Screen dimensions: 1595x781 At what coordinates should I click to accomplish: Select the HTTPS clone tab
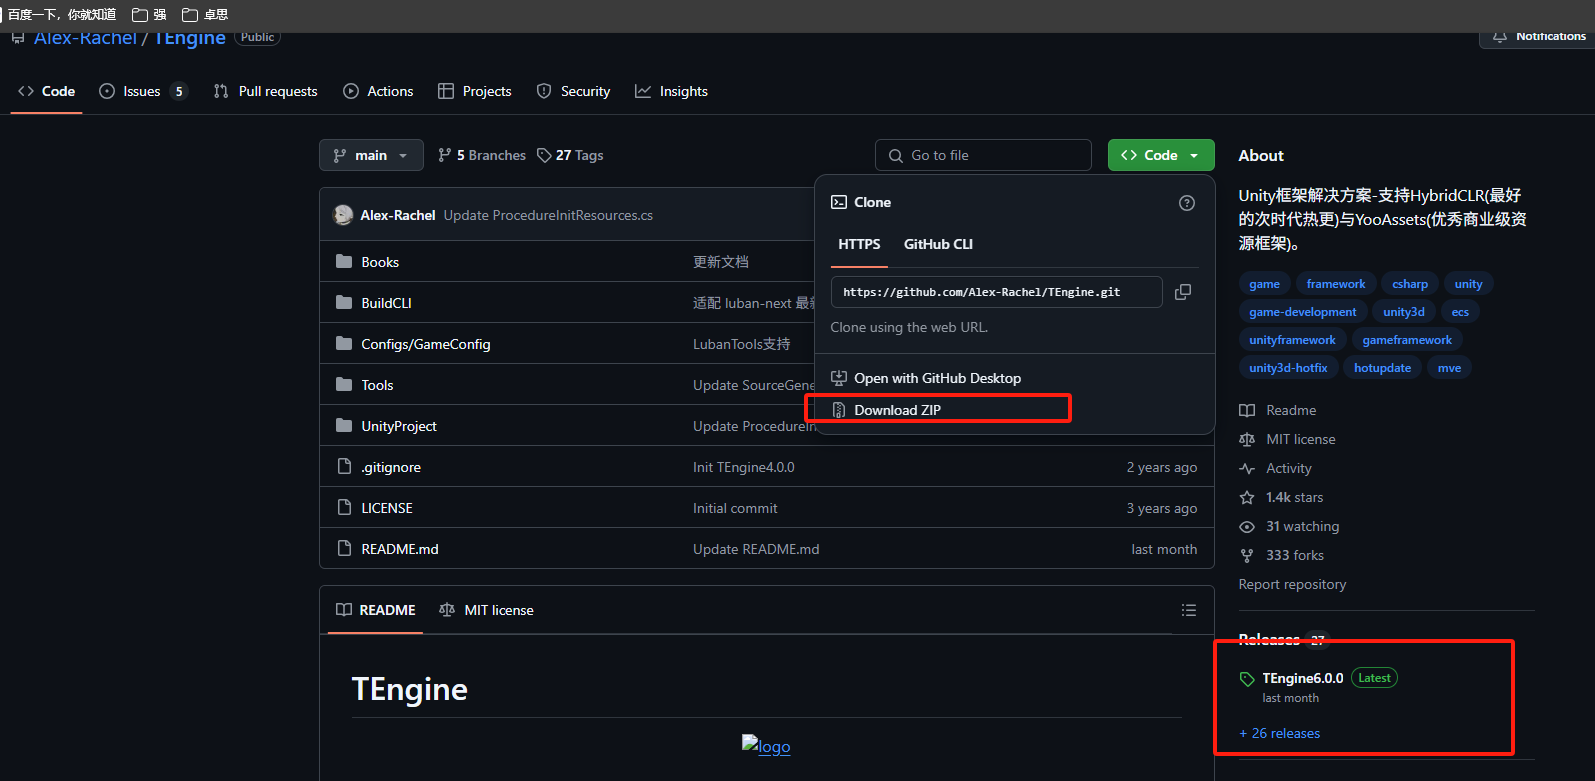[859, 244]
